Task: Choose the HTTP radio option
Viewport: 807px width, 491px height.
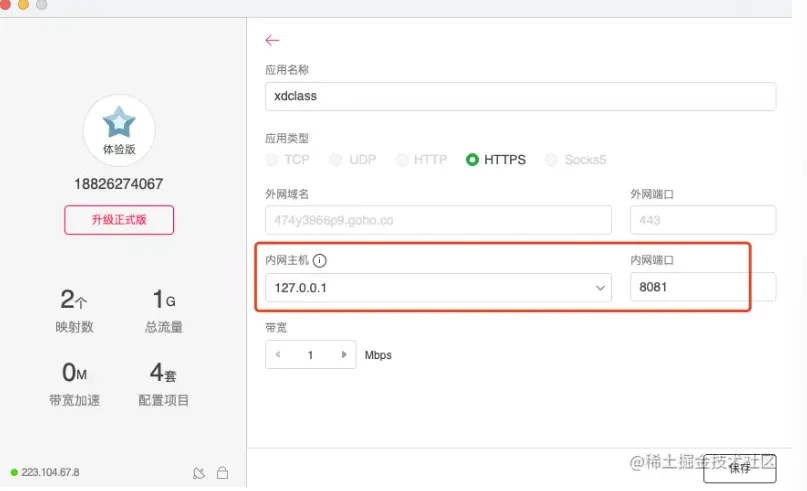Action: 402,159
